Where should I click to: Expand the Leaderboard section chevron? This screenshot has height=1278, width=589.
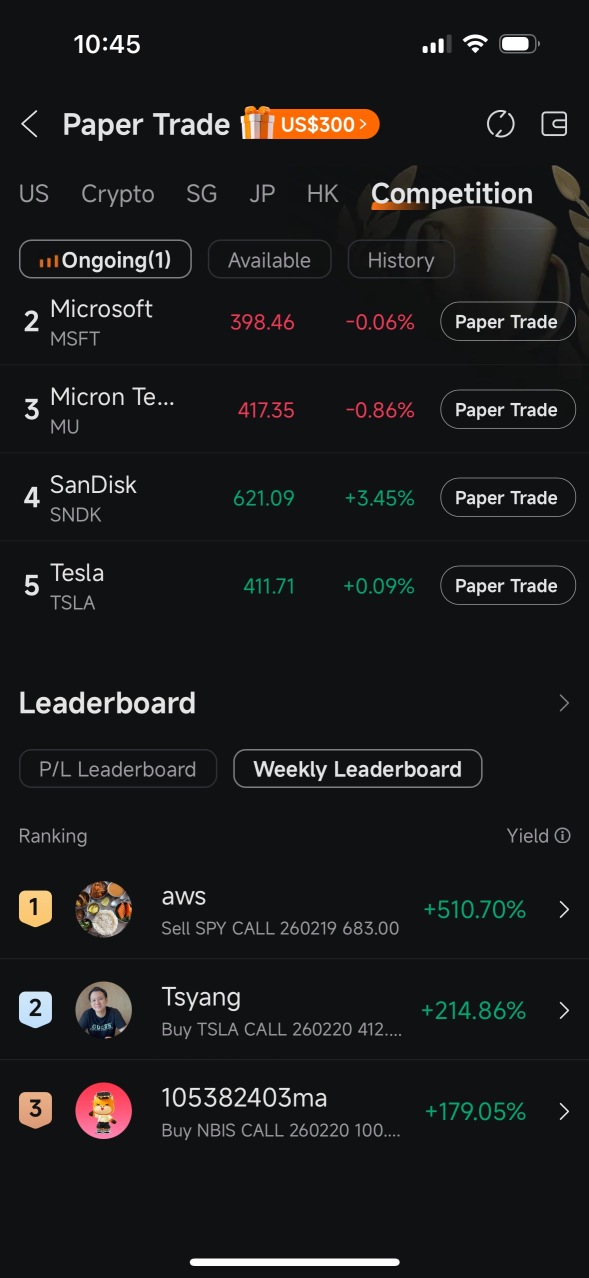coord(564,703)
